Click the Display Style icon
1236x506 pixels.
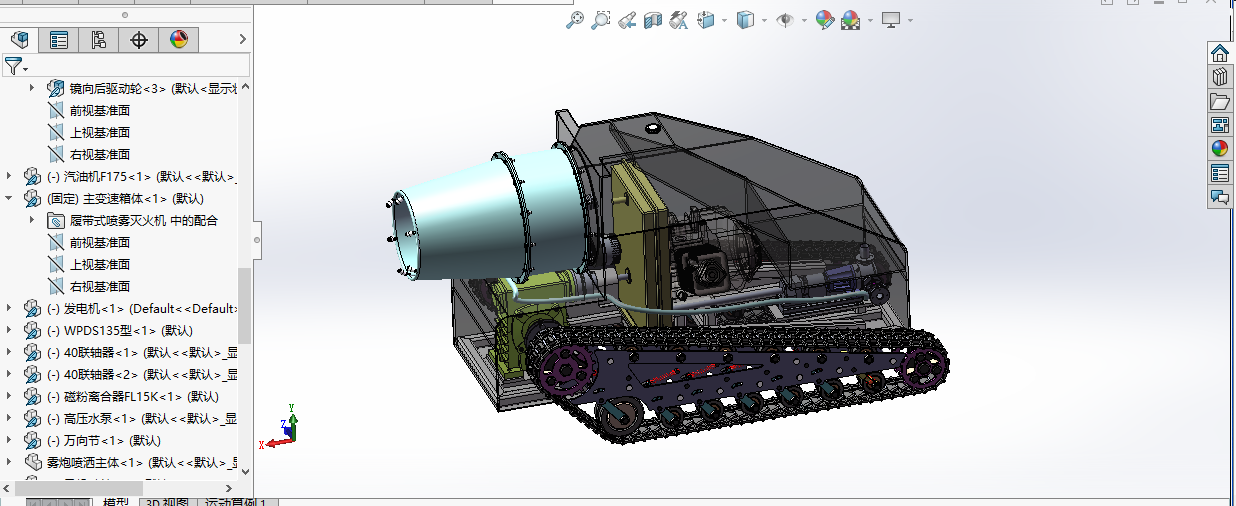pos(746,19)
